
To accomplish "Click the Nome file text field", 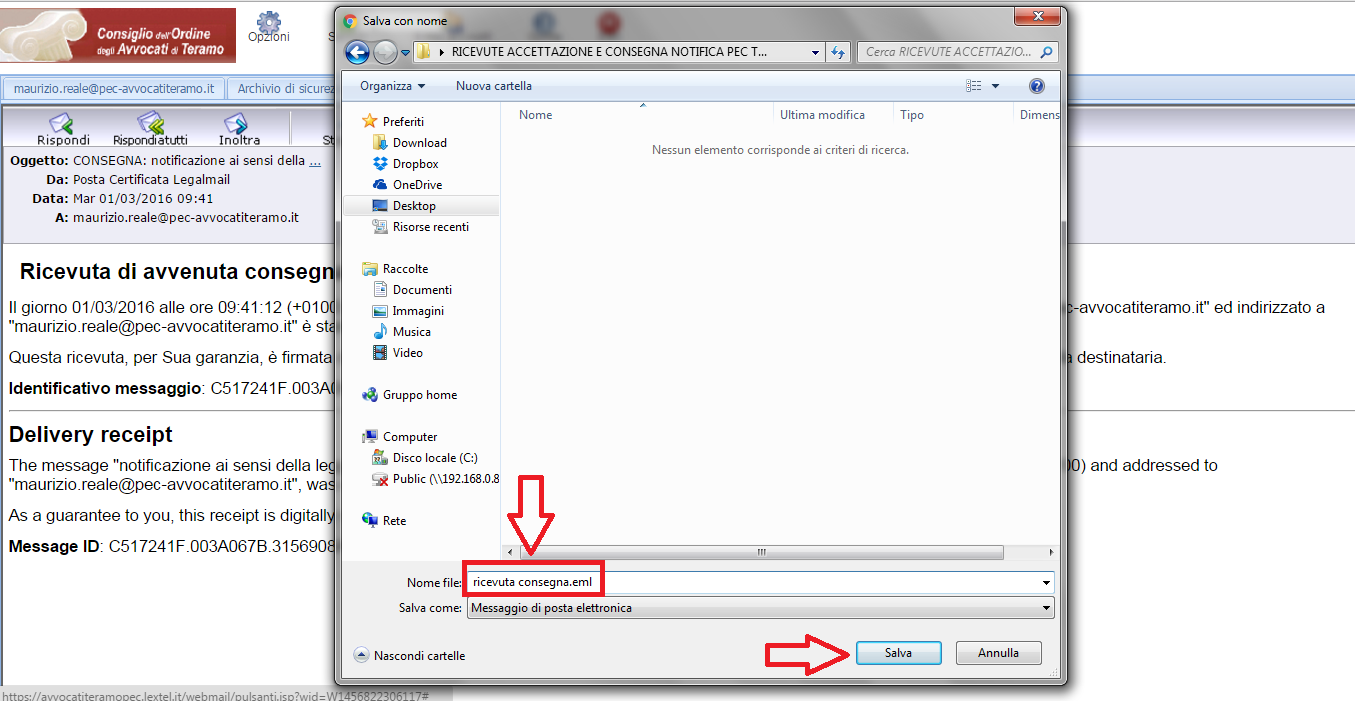I will 759,582.
